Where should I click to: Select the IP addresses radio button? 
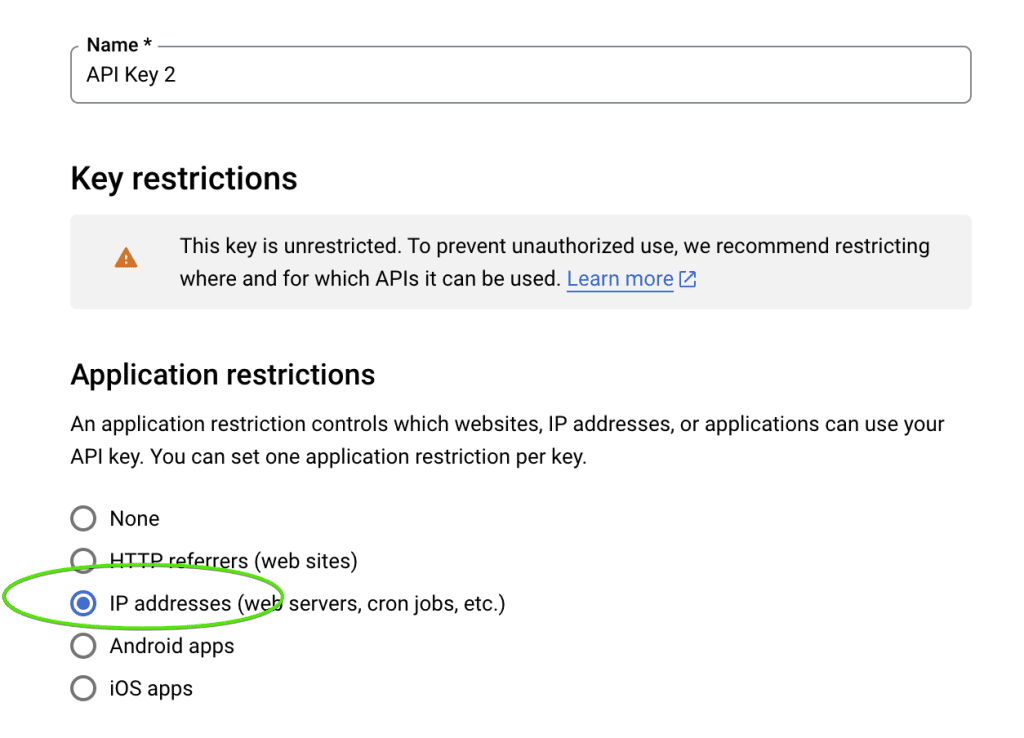click(83, 603)
